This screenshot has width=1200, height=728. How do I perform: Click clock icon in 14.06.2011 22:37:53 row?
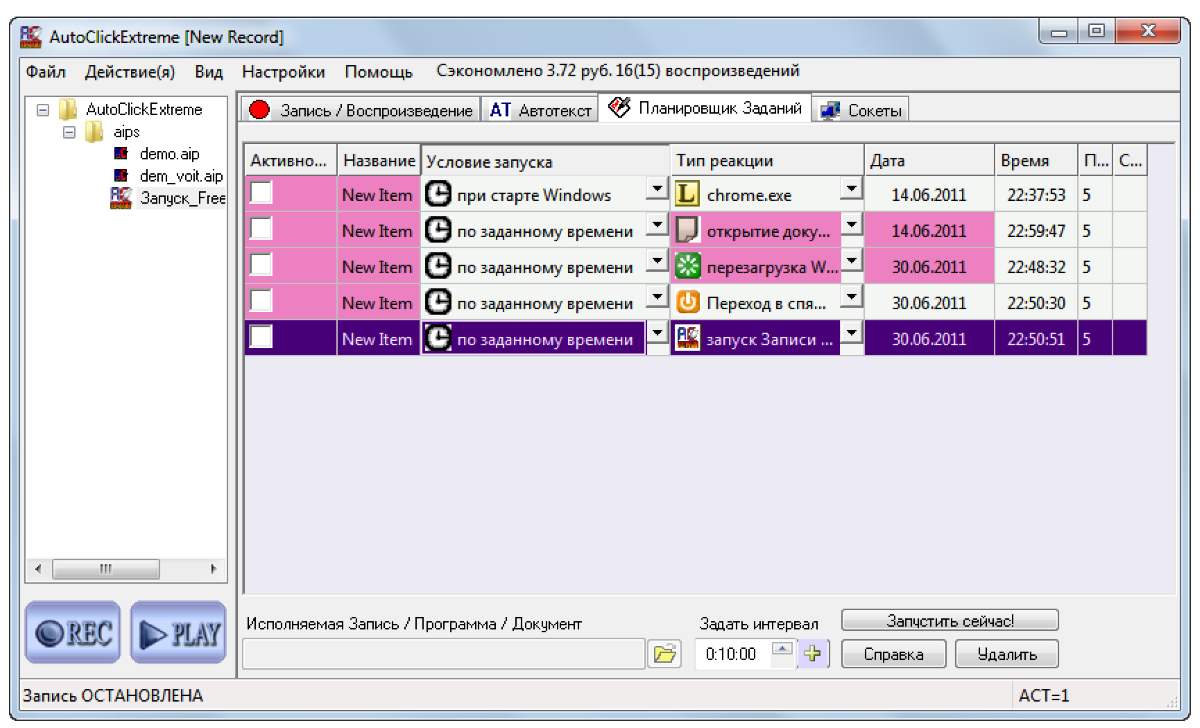438,195
